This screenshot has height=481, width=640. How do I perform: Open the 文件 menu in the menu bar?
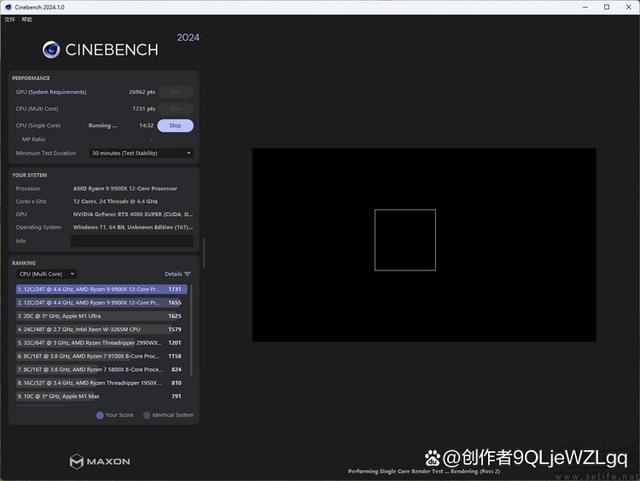[10, 20]
